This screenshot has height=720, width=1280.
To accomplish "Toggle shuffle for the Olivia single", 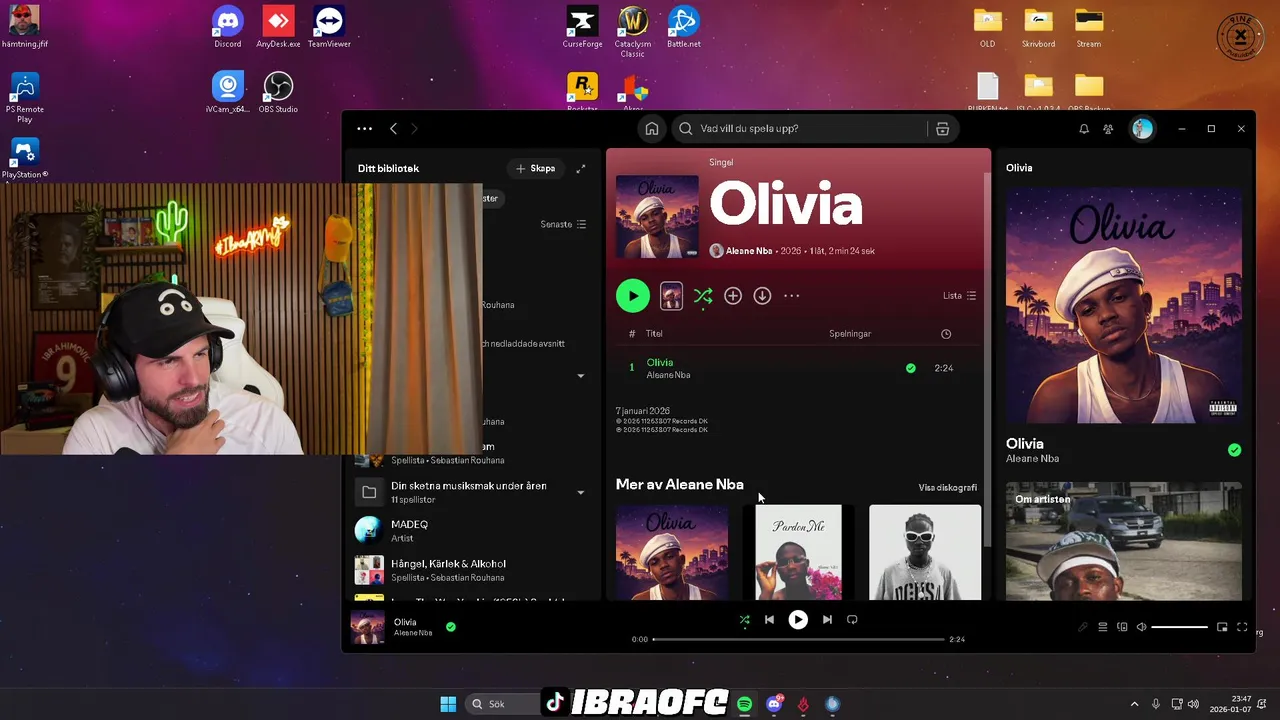I will pos(703,295).
